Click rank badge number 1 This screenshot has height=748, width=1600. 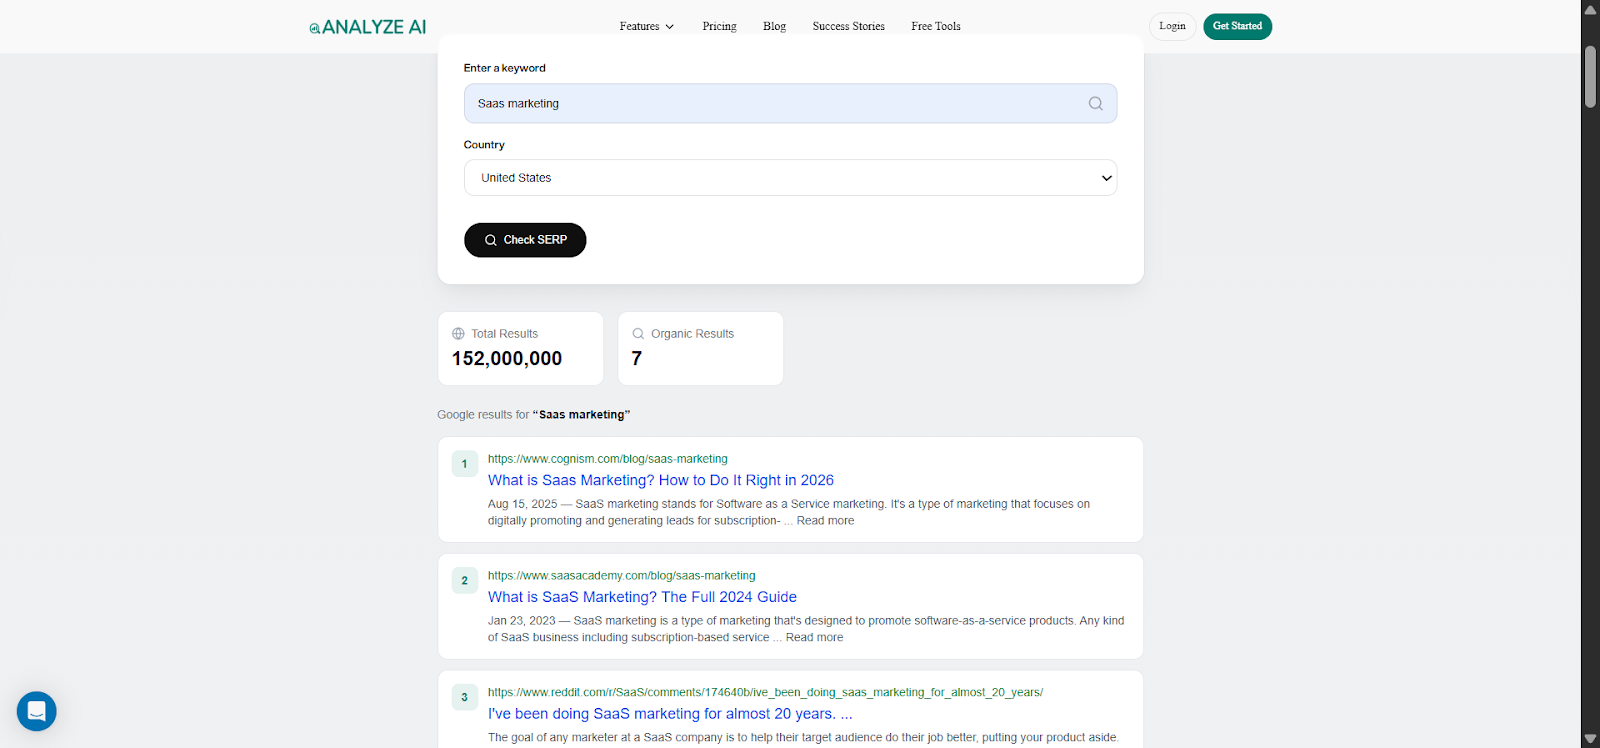(x=464, y=464)
